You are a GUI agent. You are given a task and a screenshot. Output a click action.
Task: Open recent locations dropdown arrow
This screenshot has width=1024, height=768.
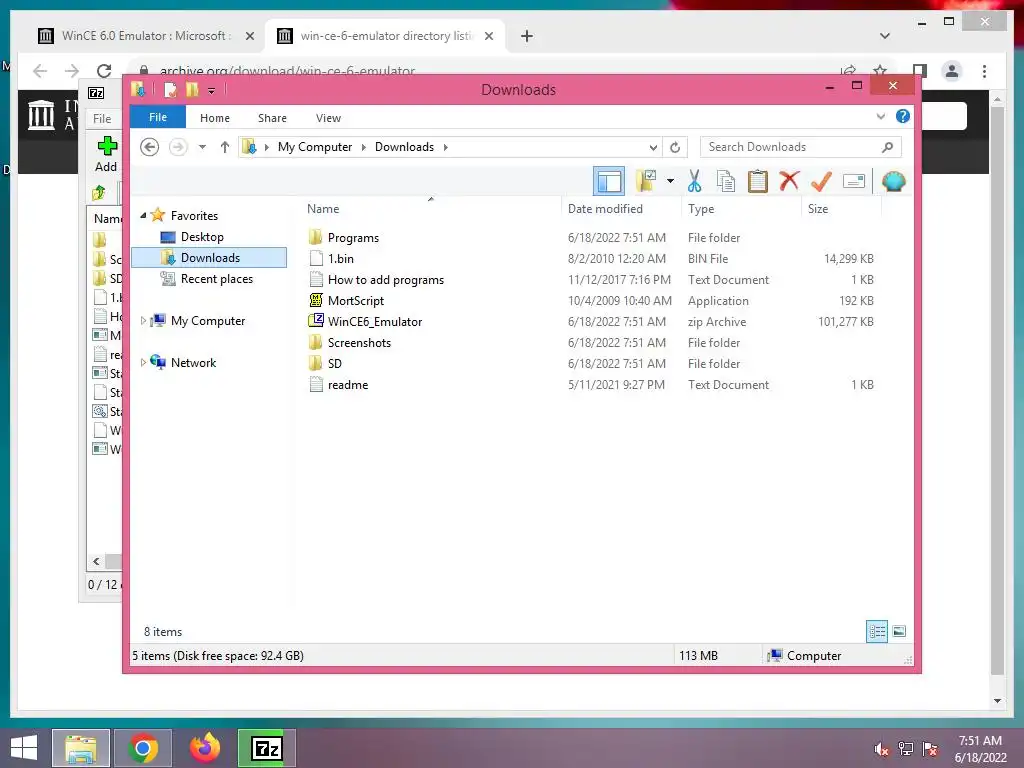click(202, 147)
